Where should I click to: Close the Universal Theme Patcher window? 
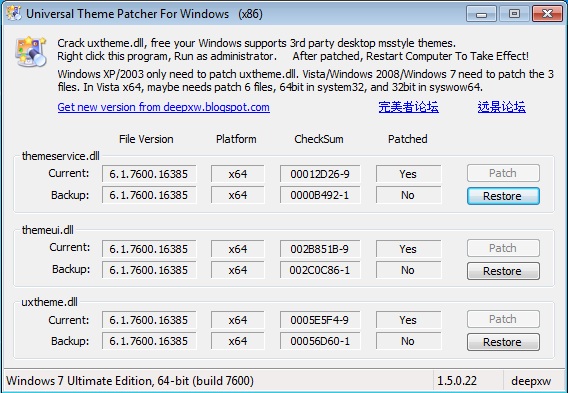pos(547,14)
